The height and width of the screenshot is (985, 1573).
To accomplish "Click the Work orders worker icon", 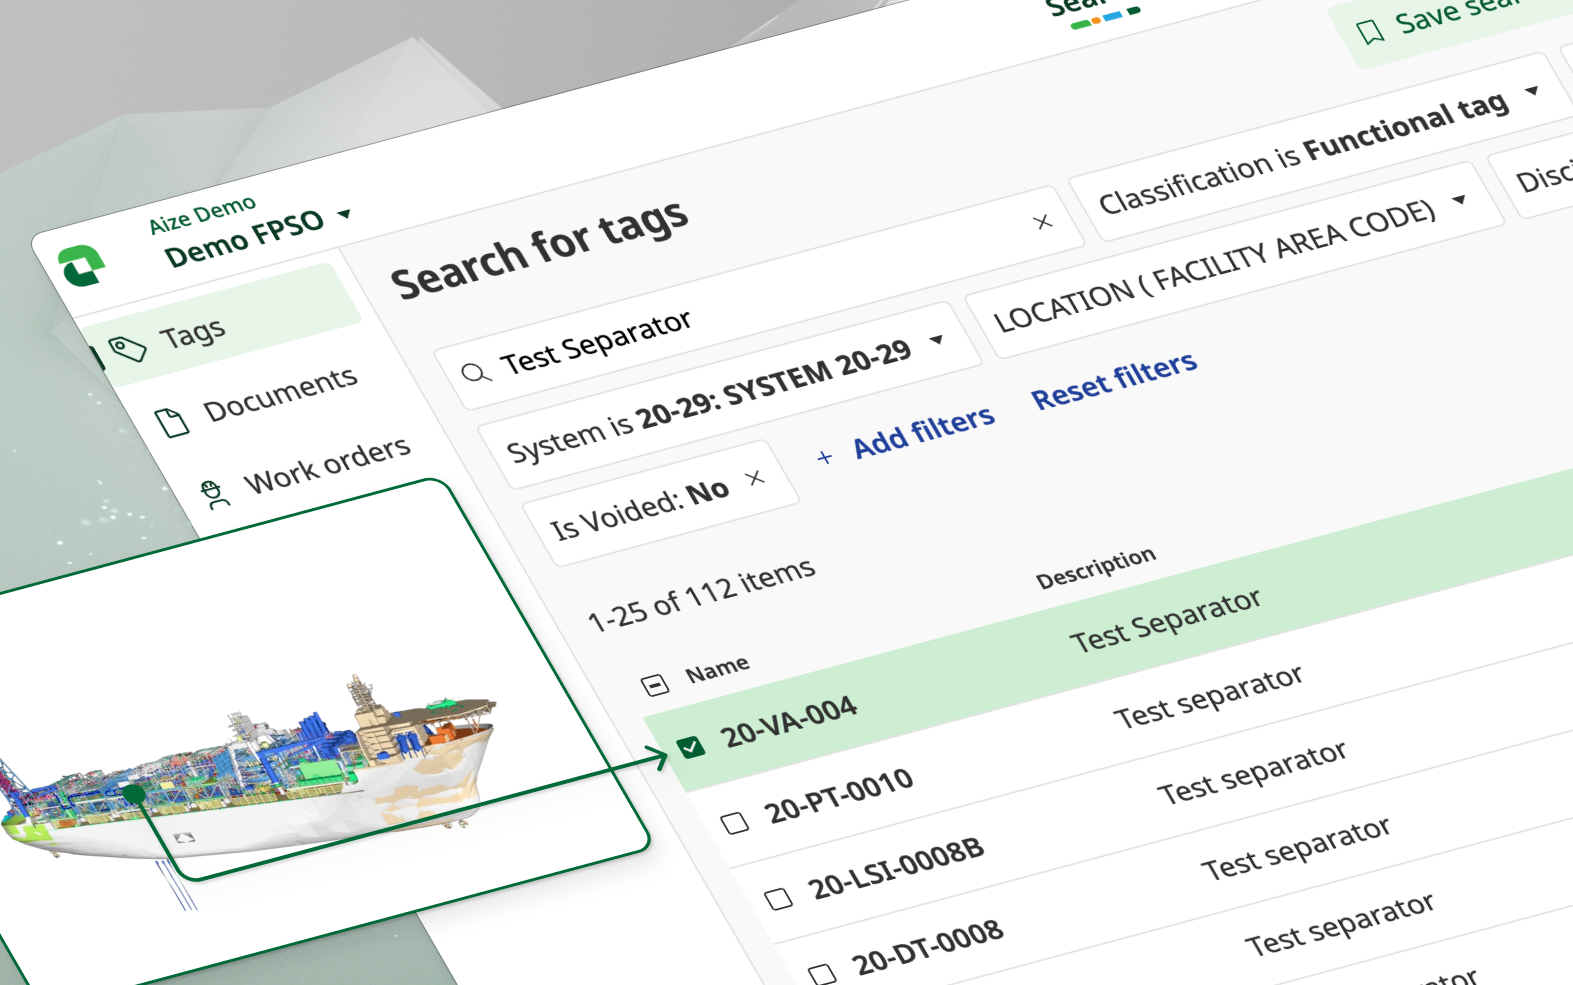I will [x=213, y=493].
